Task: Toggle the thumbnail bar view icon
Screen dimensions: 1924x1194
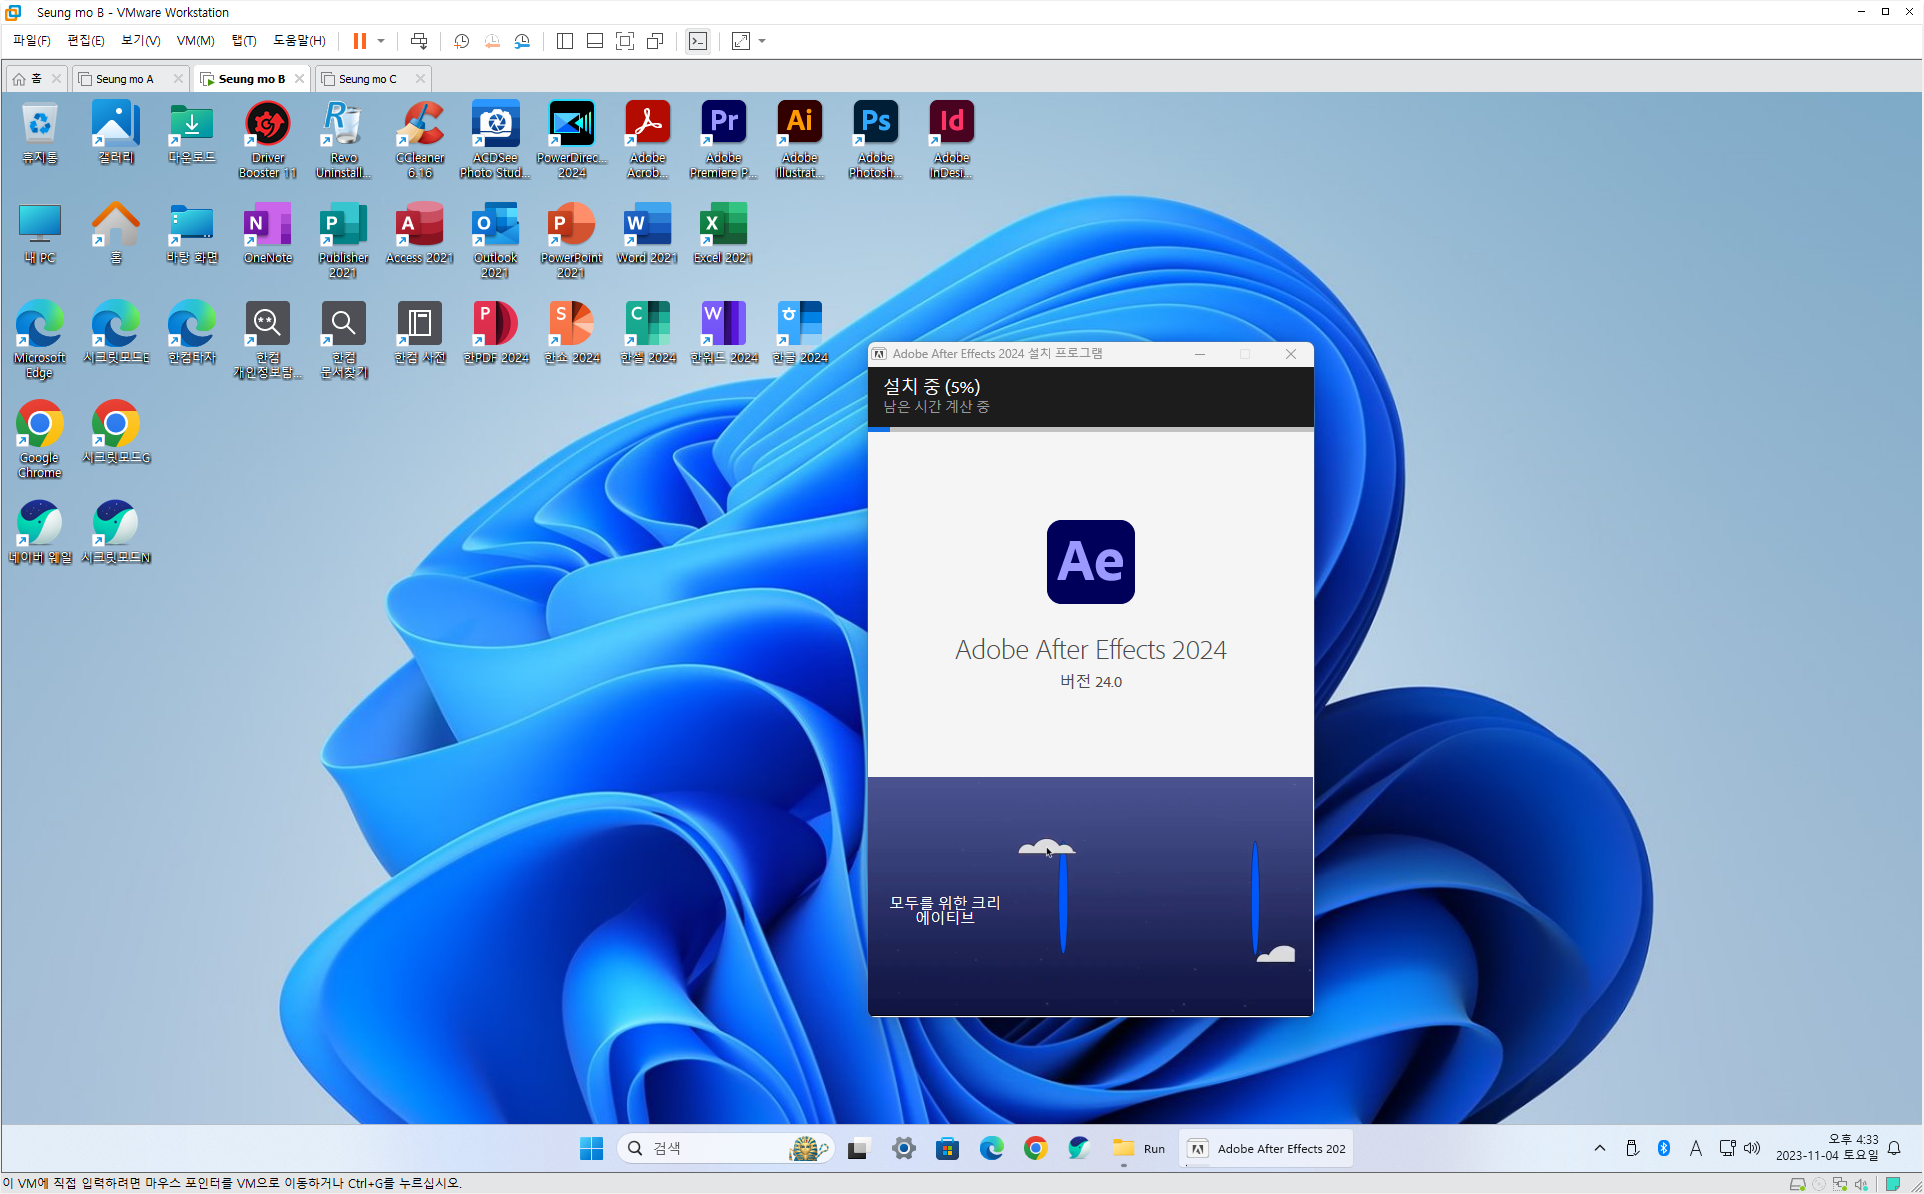Action: click(595, 41)
